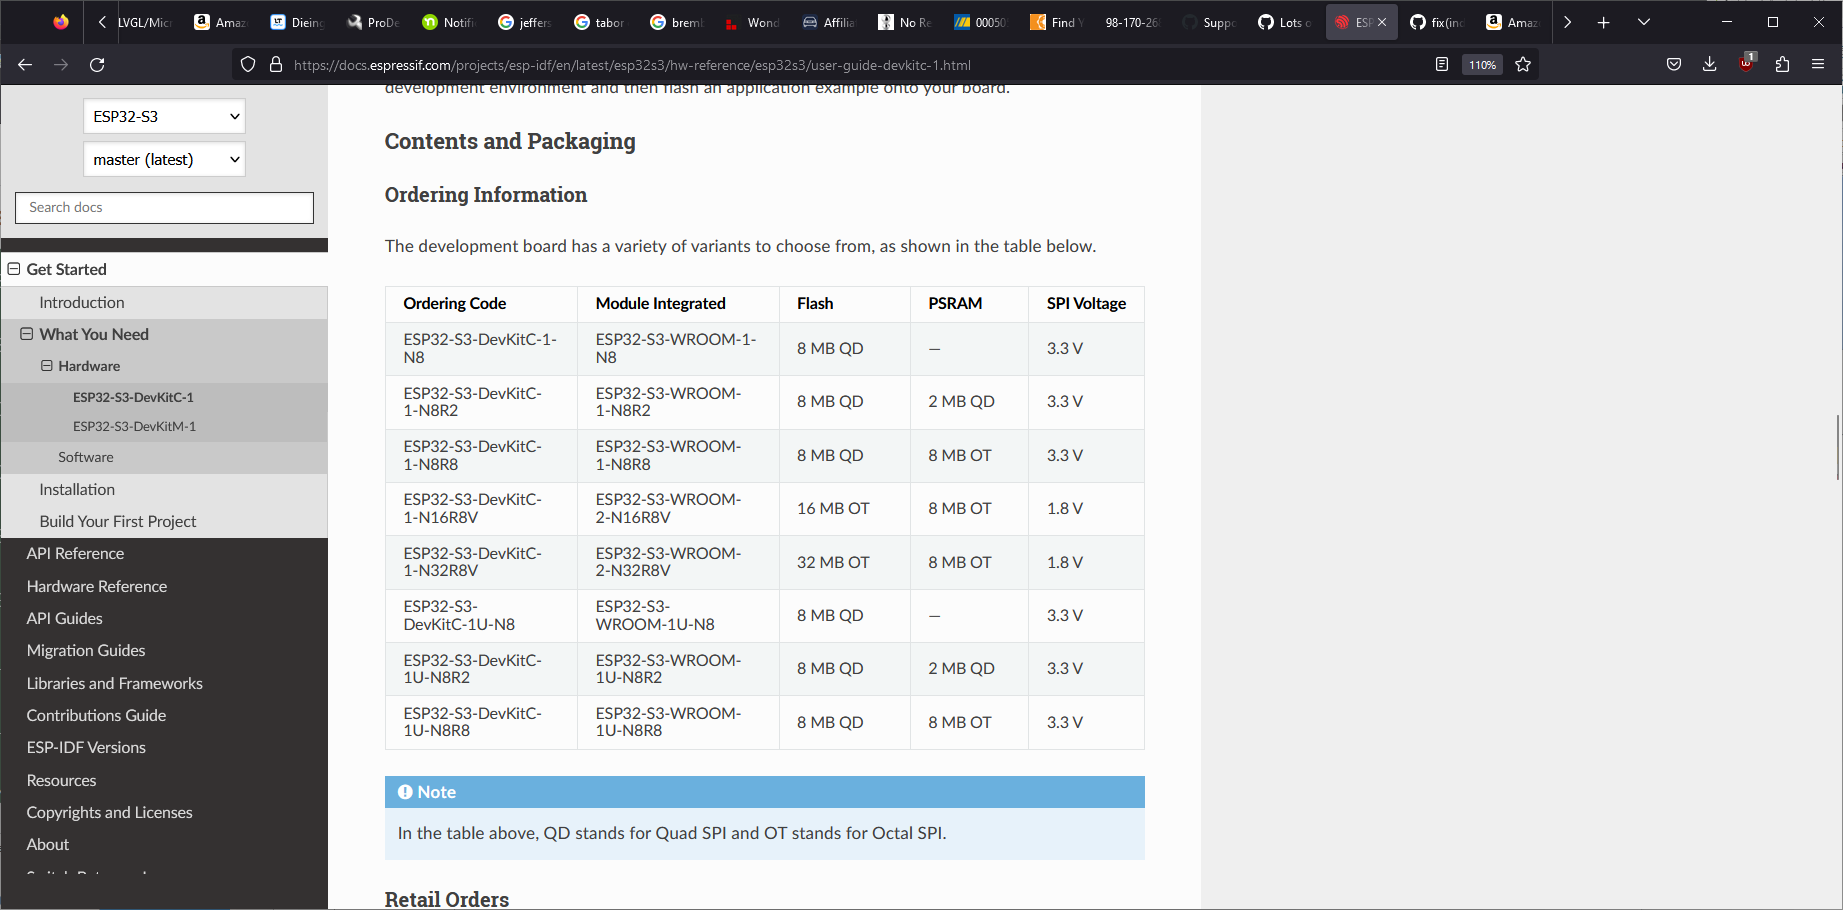This screenshot has height=910, width=1843.
Task: Open API Guides in the sidebar
Action: click(x=64, y=618)
